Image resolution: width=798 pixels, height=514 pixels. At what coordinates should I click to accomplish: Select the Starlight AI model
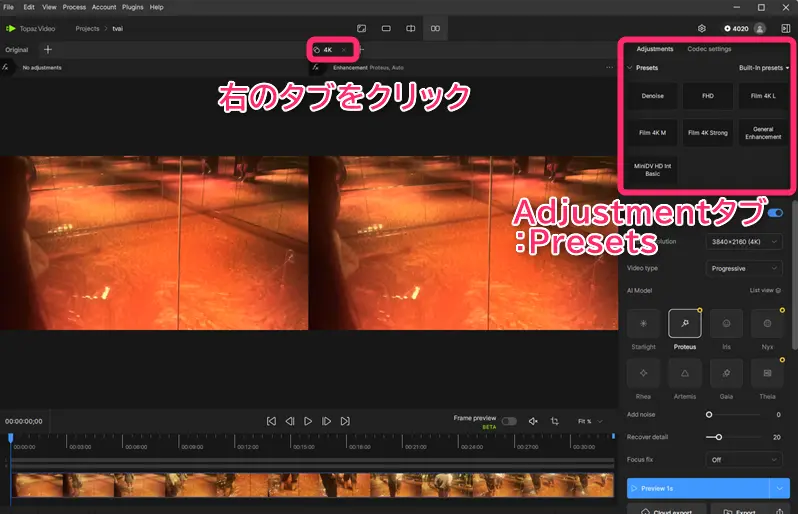[643, 324]
